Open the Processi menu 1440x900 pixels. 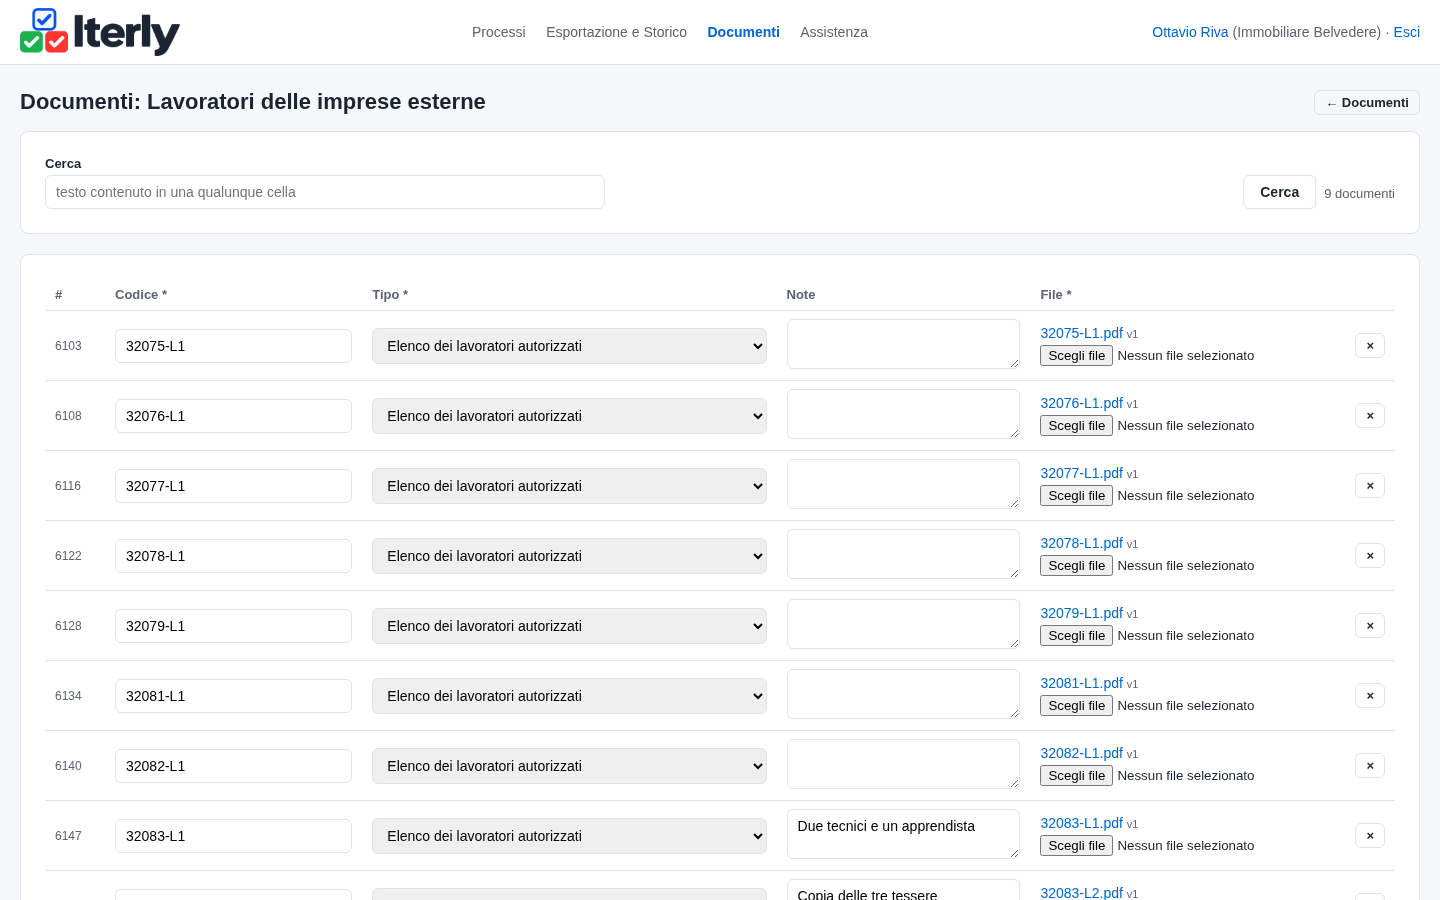[x=498, y=32]
